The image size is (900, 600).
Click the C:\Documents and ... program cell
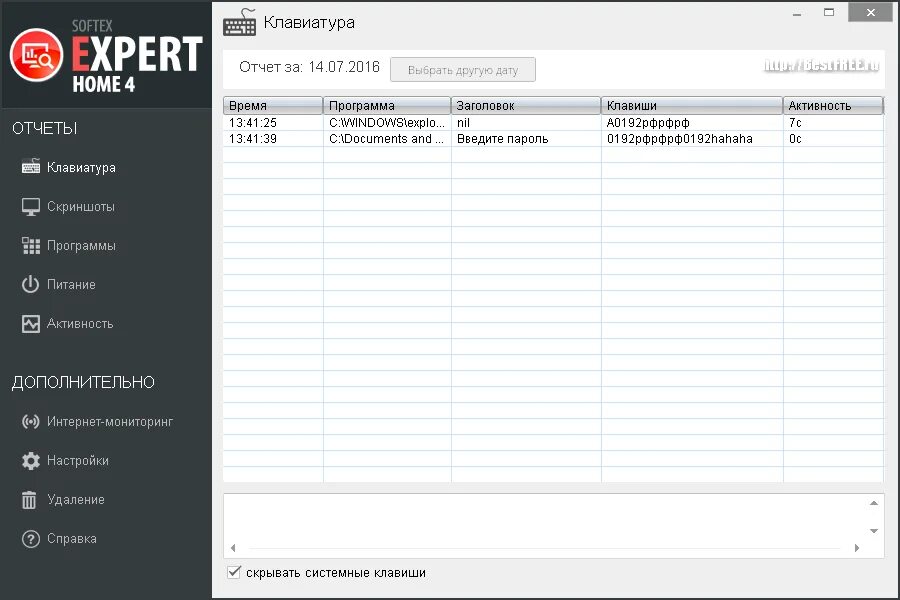tap(387, 138)
